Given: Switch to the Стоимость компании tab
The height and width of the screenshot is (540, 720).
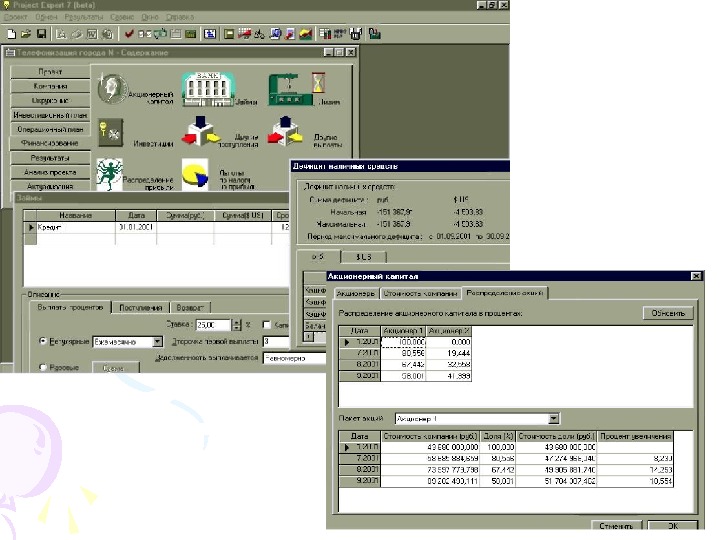Looking at the screenshot, I should click(x=420, y=293).
